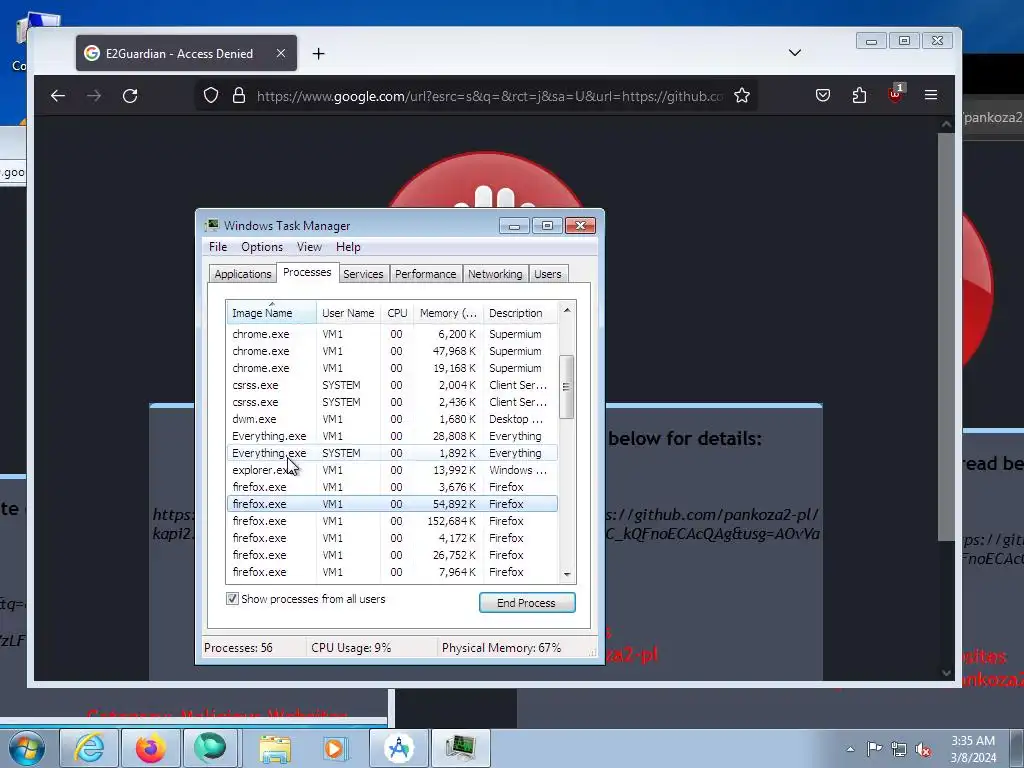The height and width of the screenshot is (768, 1024).
Task: Launch Internet Explorer from the taskbar
Action: (x=89, y=748)
